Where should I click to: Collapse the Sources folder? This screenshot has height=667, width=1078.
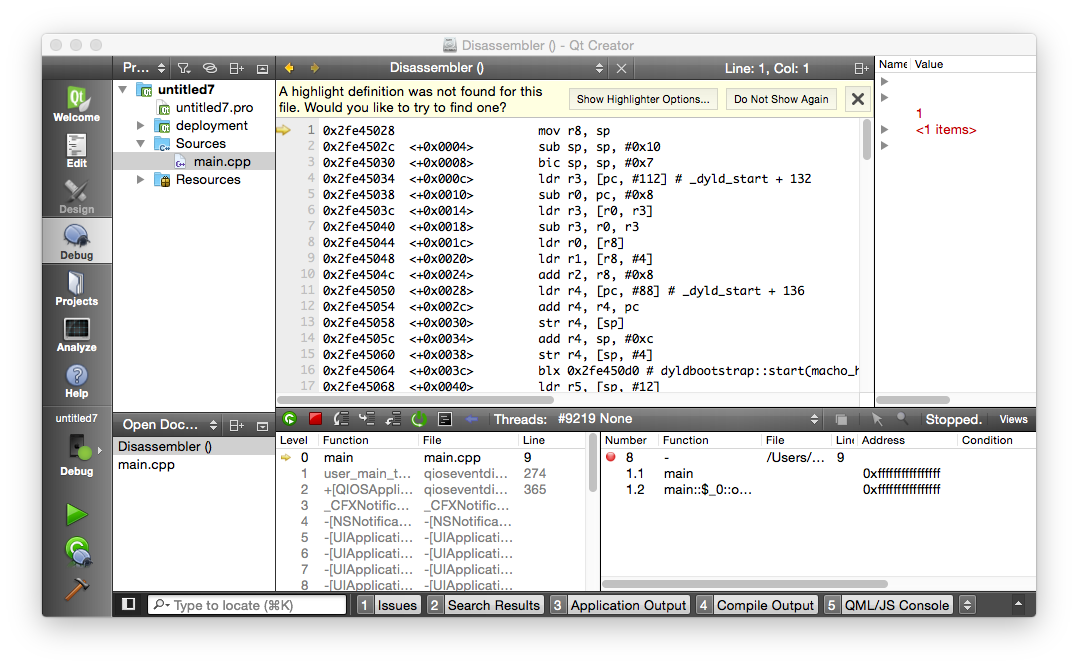coord(140,144)
